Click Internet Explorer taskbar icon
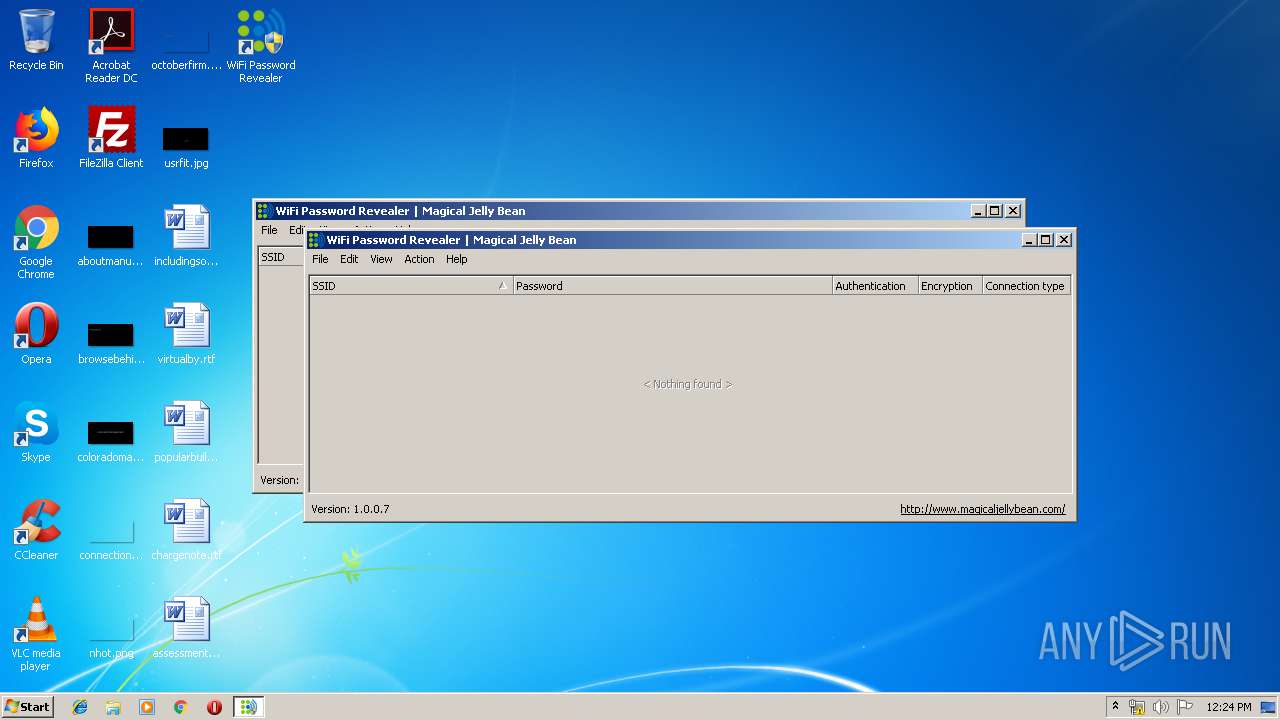The width and height of the screenshot is (1280, 720). (80, 707)
